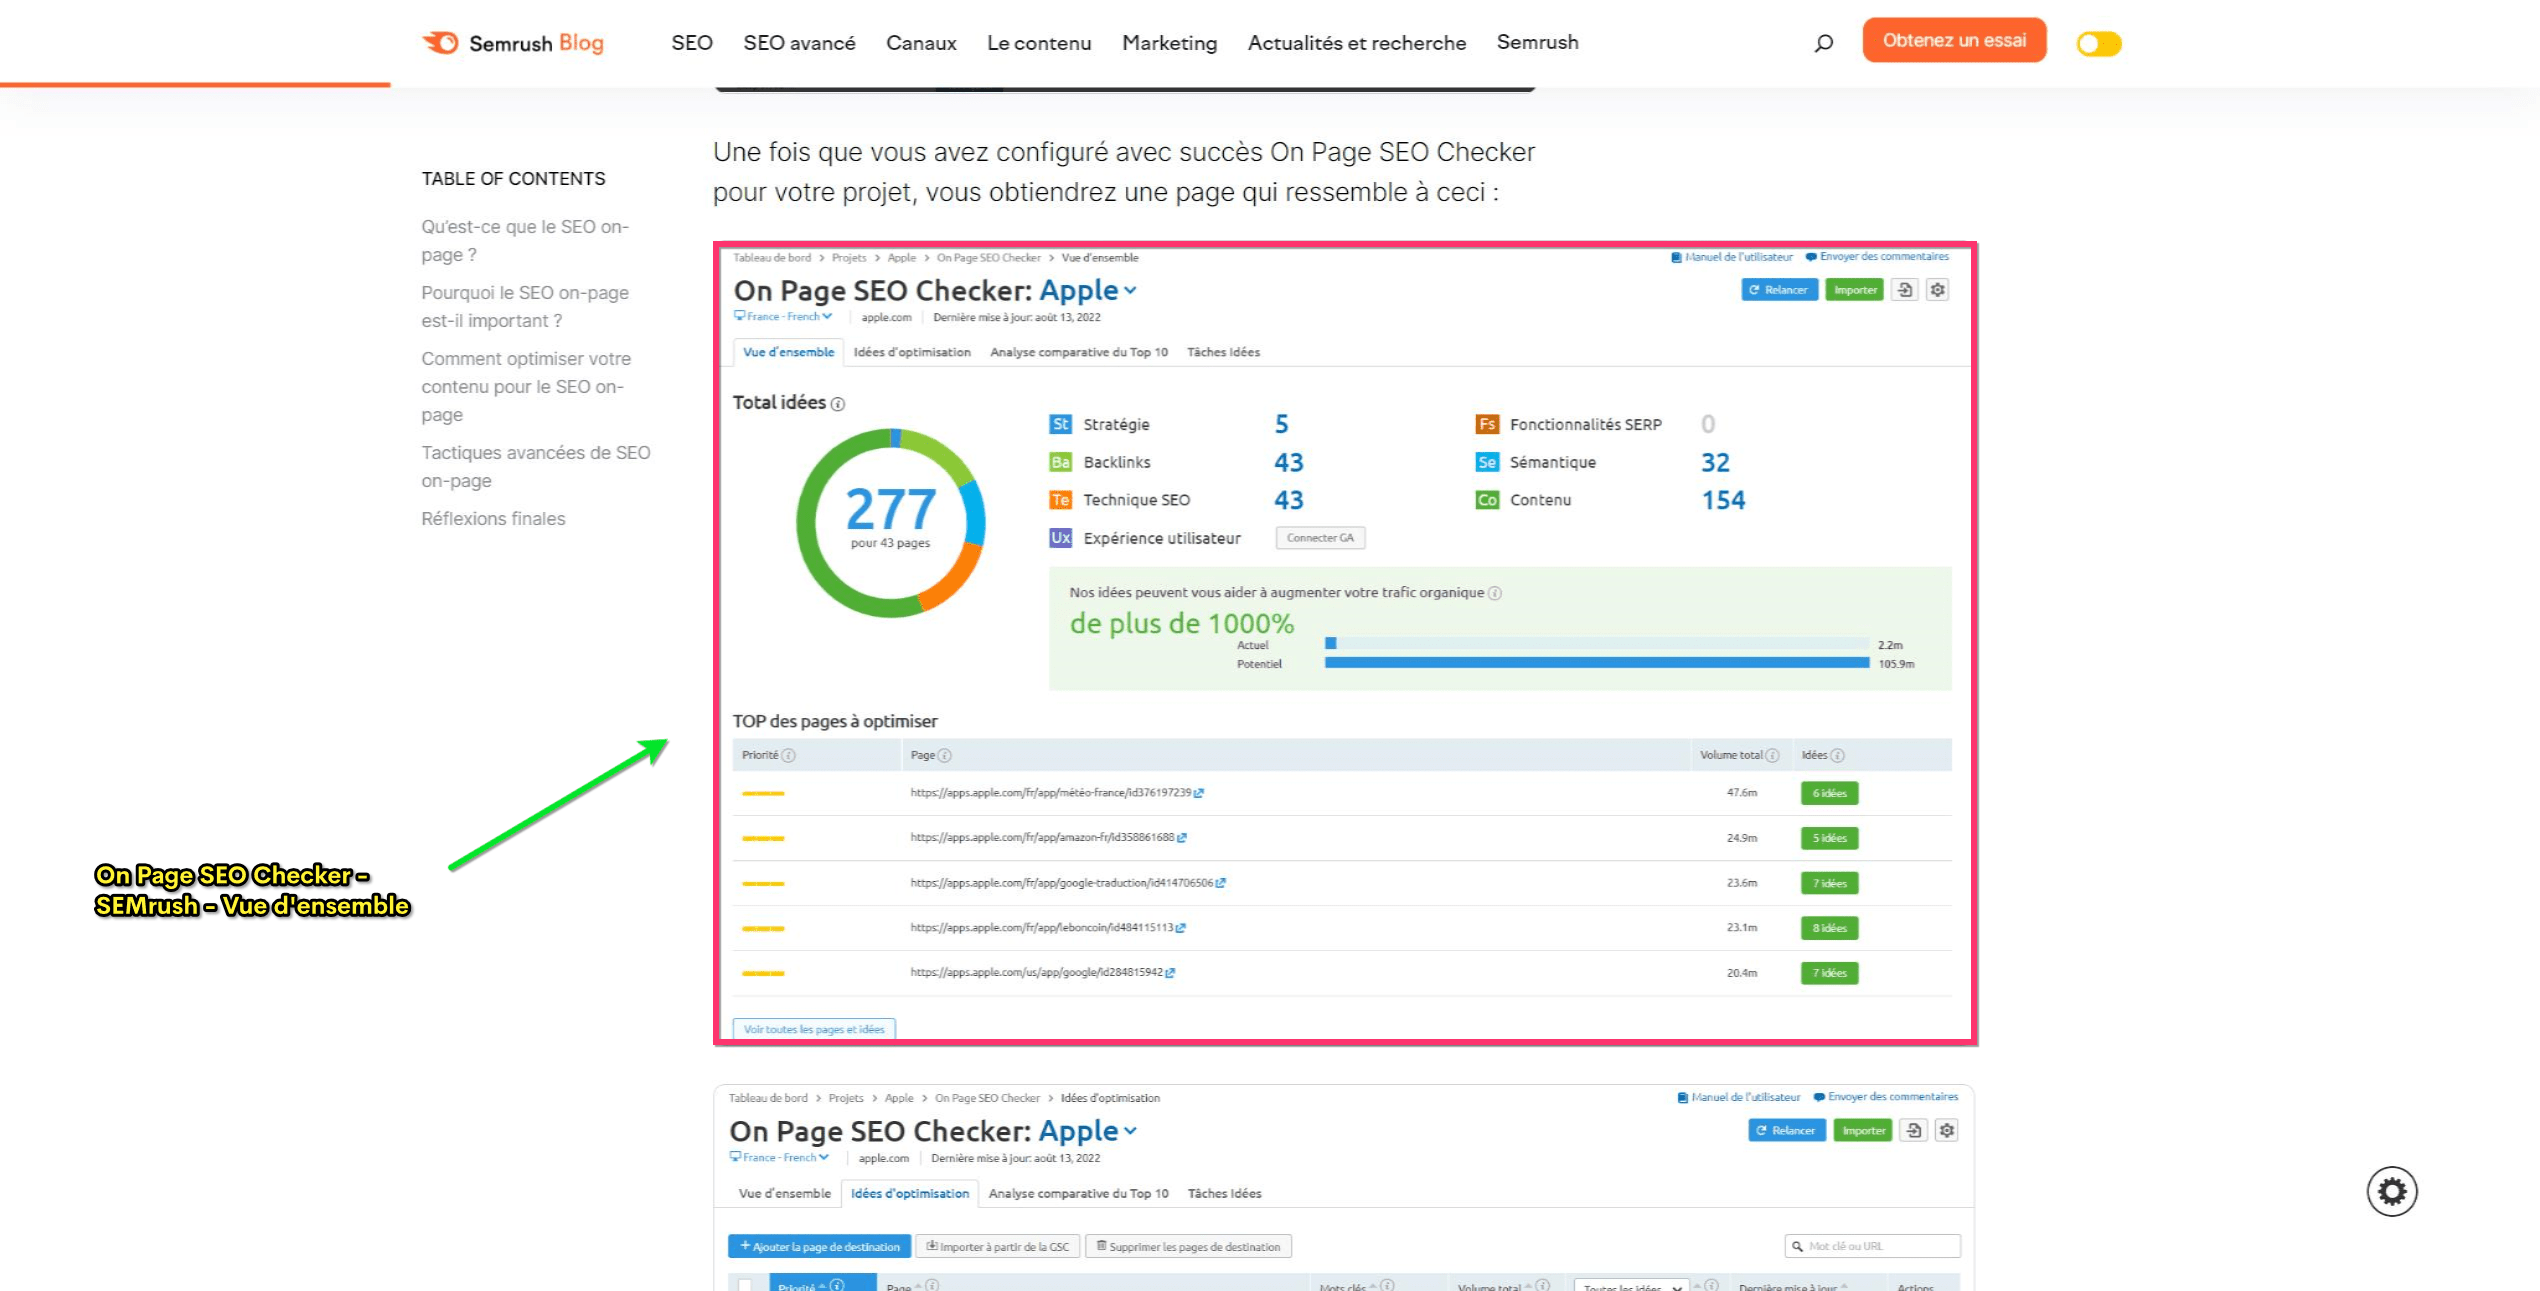Click info icon next to Total idées
Screen dimensions: 2540x1291
[838, 404]
